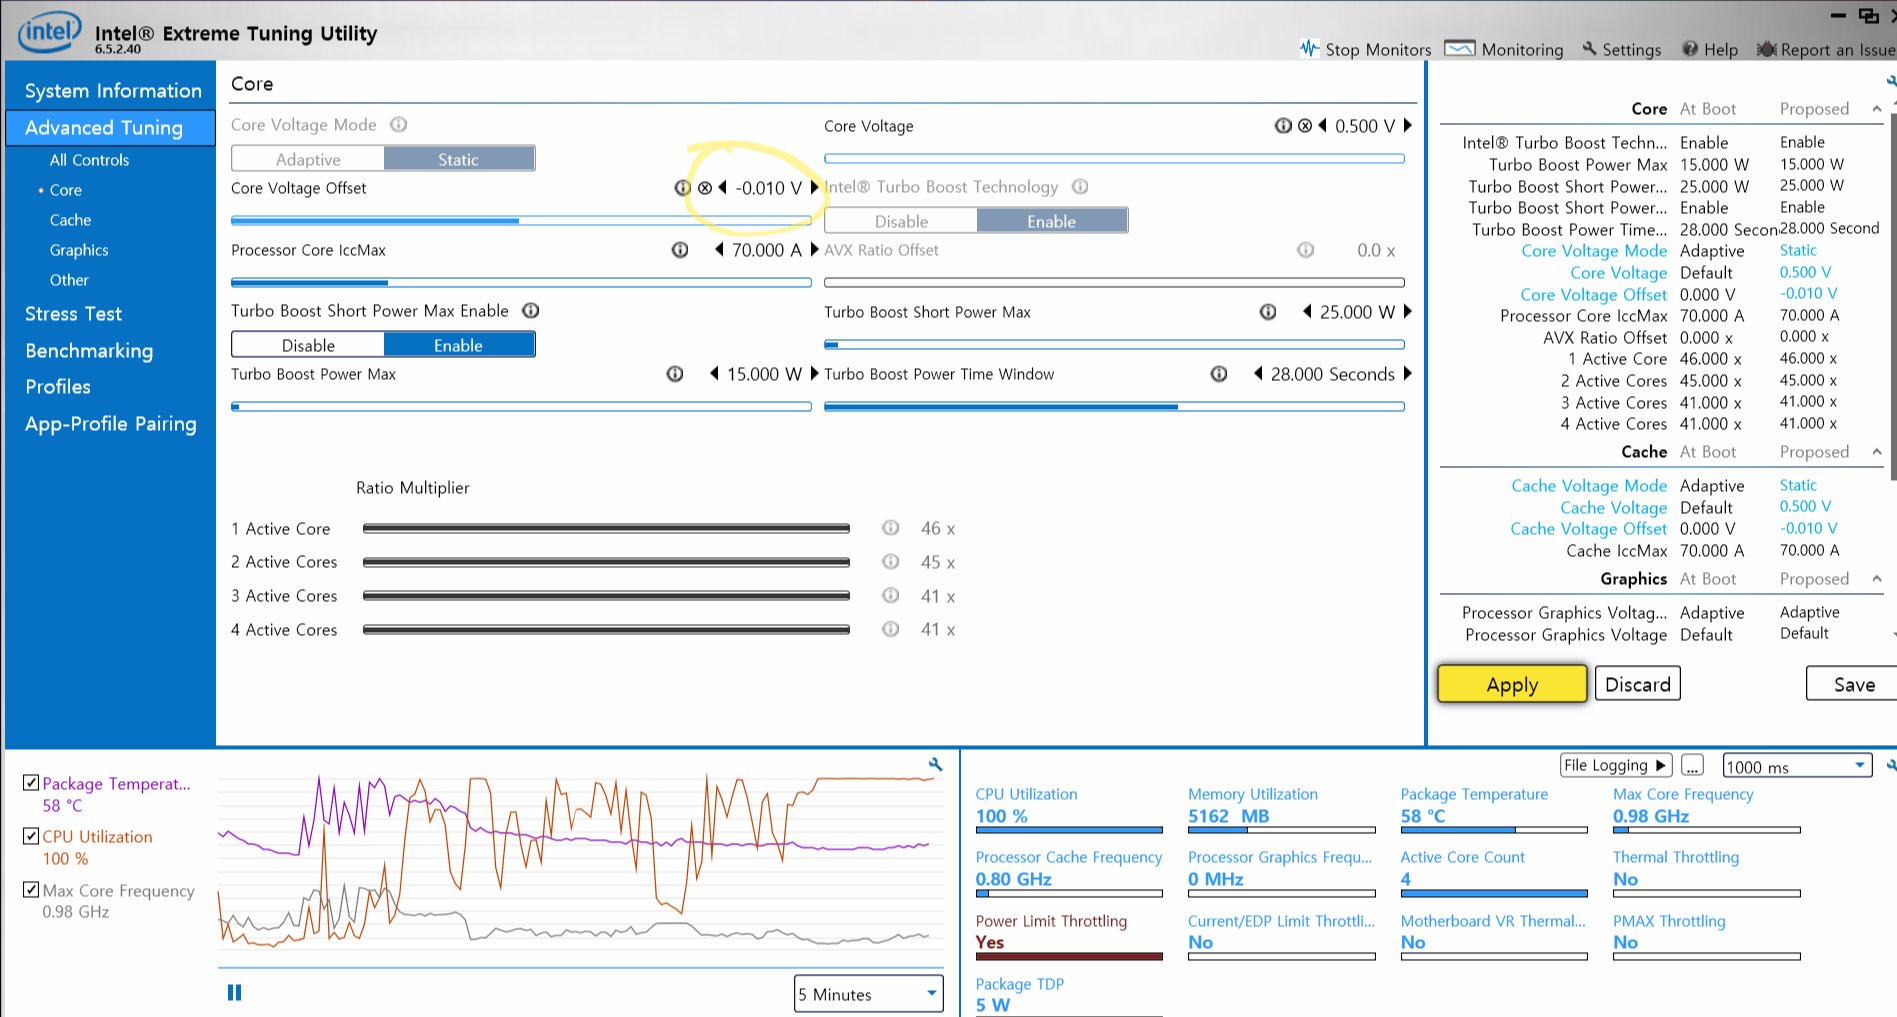Click info icon for Core Voltage
This screenshot has width=1897, height=1017.
point(1283,126)
